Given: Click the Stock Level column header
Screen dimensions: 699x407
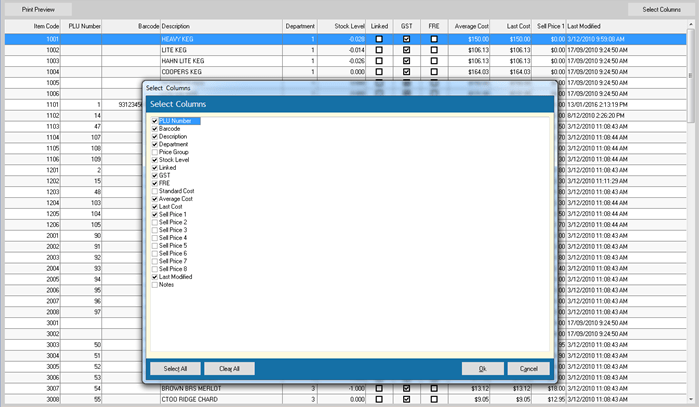Looking at the screenshot, I should point(349,25).
